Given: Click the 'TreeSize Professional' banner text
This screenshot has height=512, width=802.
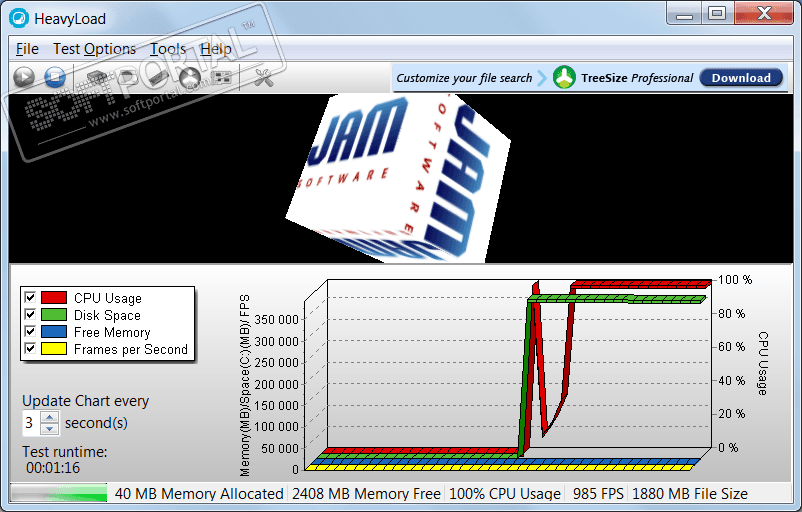Looking at the screenshot, I should 637,78.
